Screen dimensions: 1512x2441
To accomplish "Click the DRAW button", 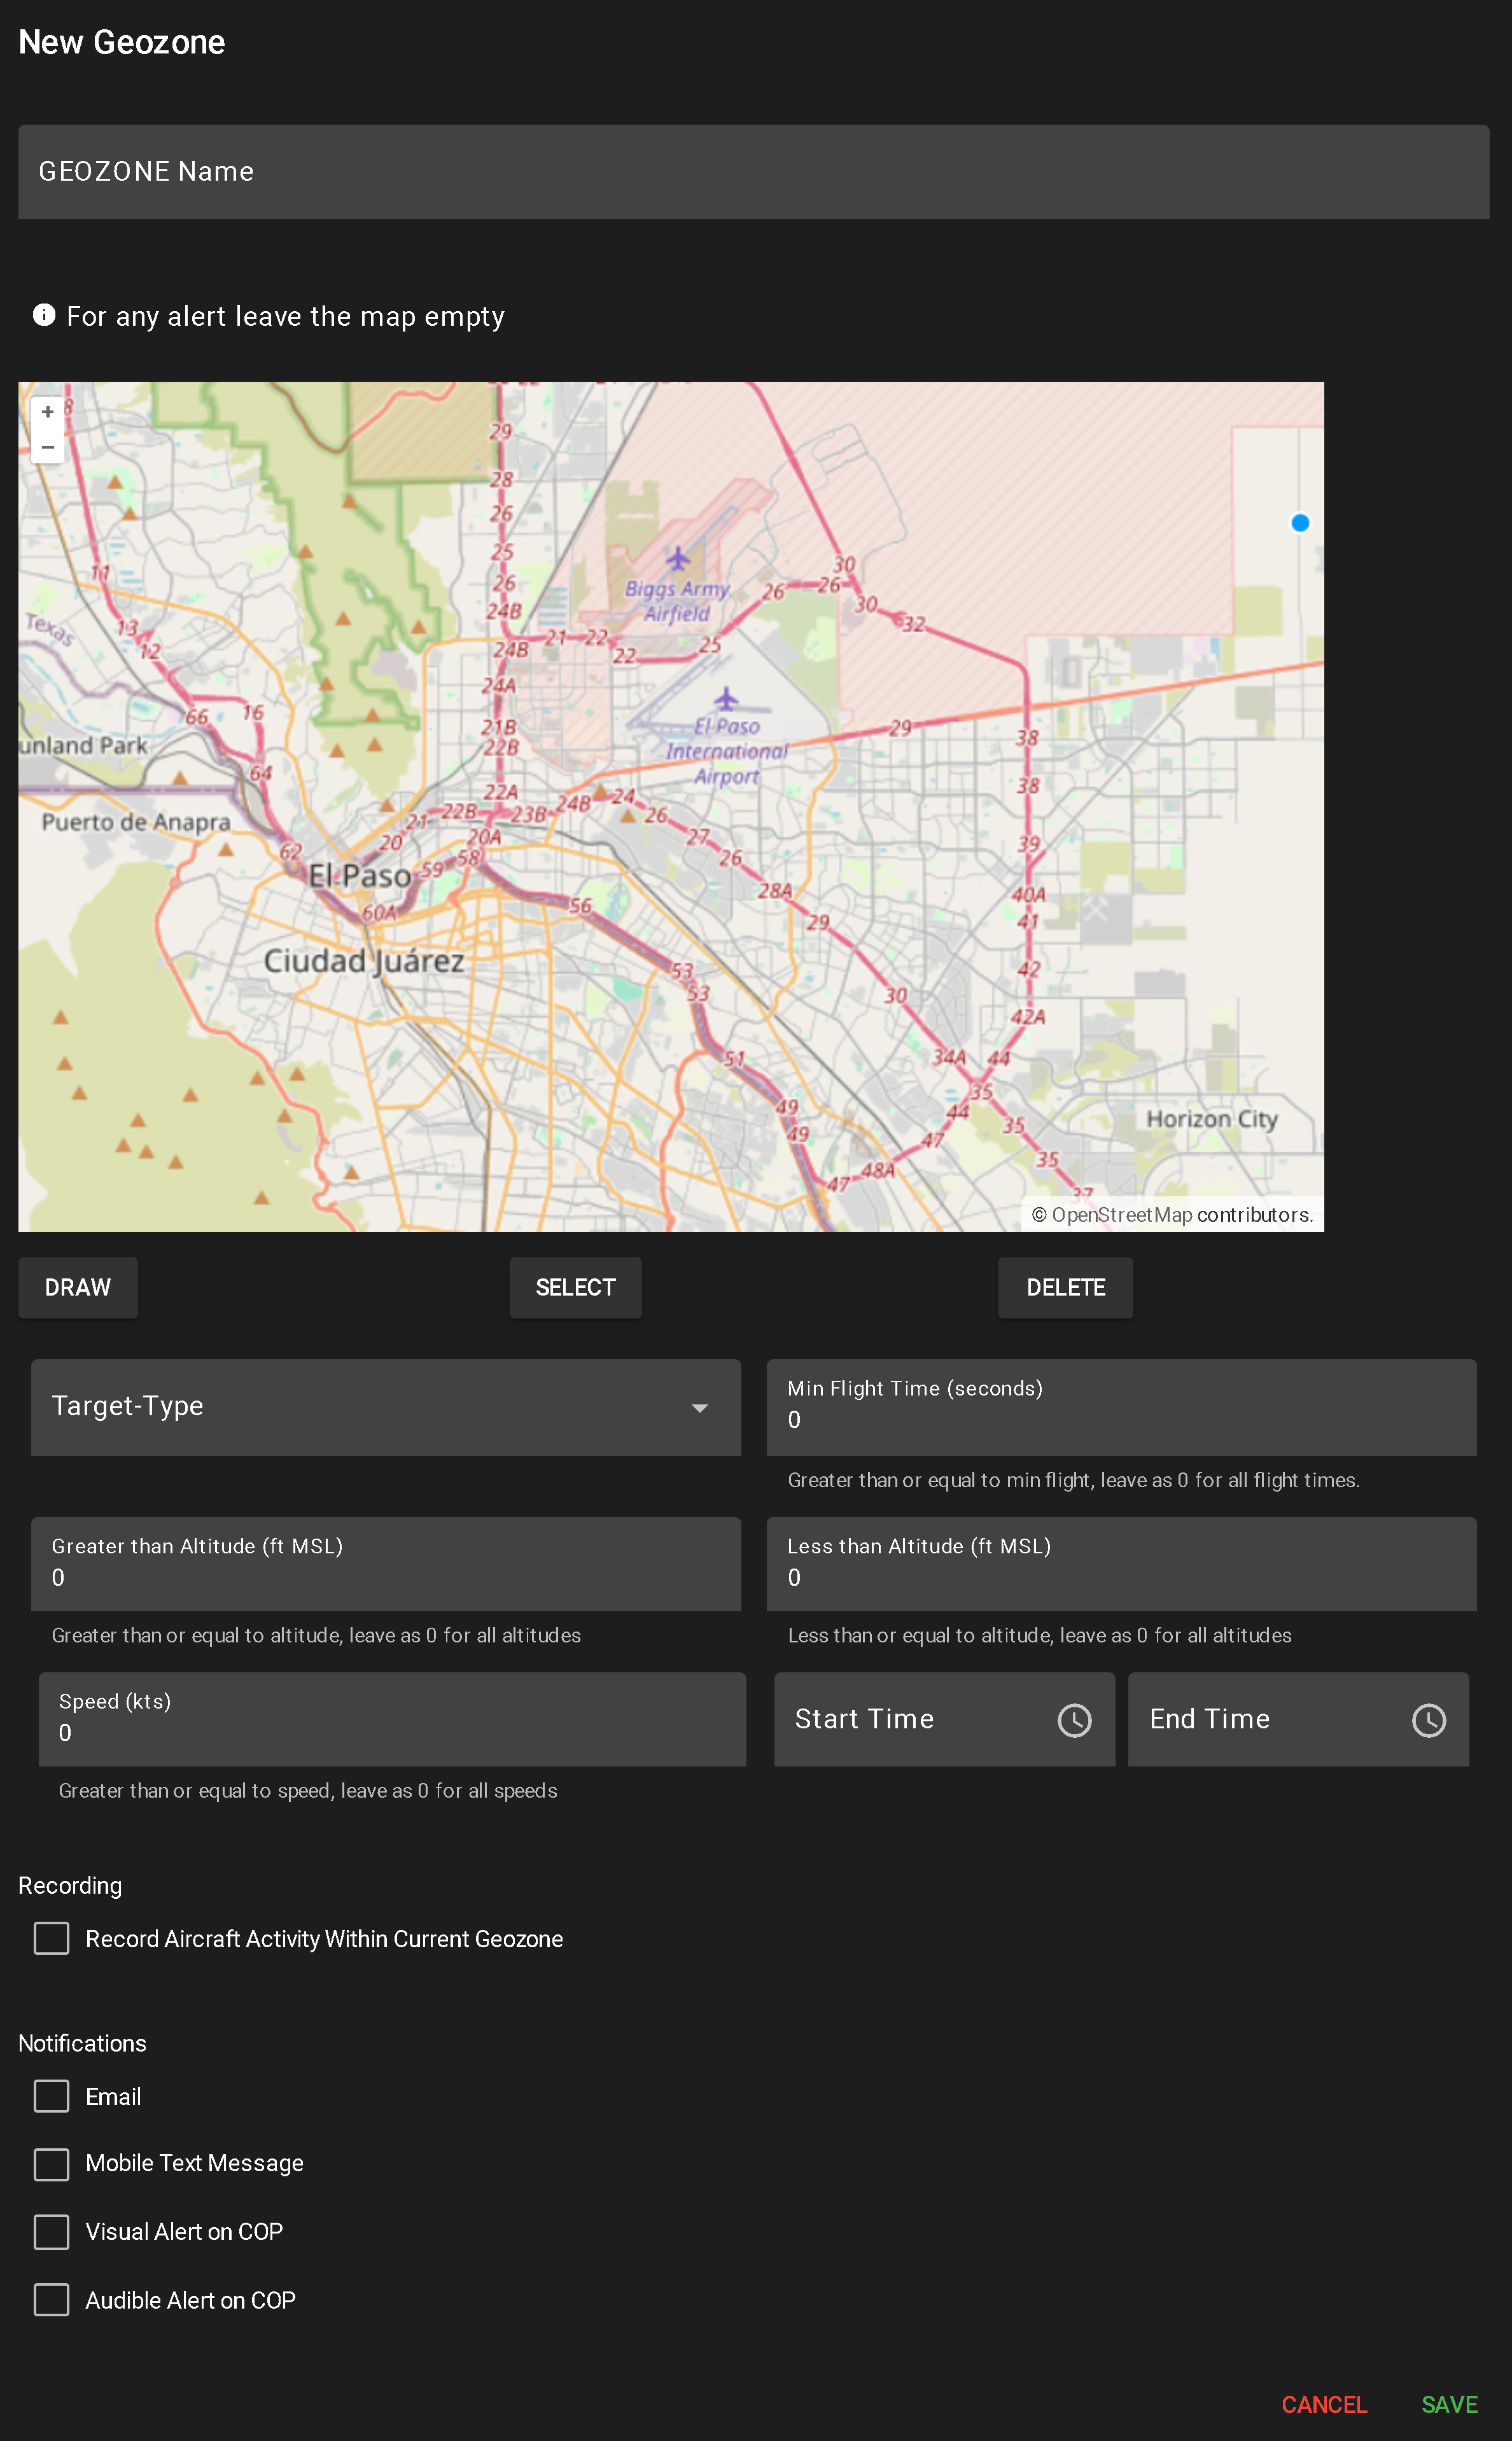I will click(x=78, y=1288).
